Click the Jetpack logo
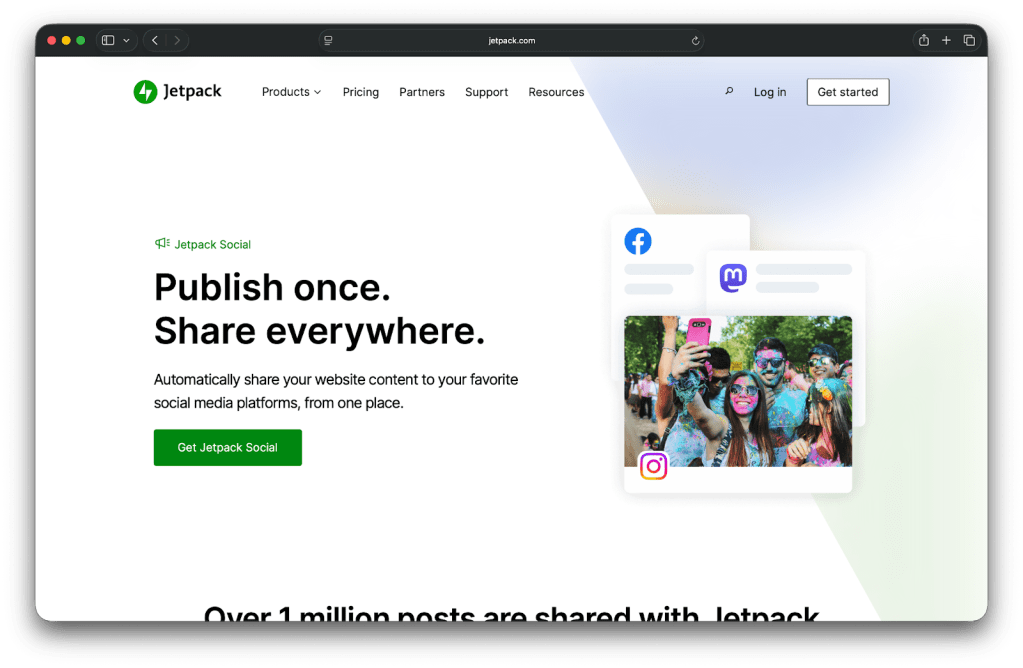1023x668 pixels. click(x=177, y=91)
